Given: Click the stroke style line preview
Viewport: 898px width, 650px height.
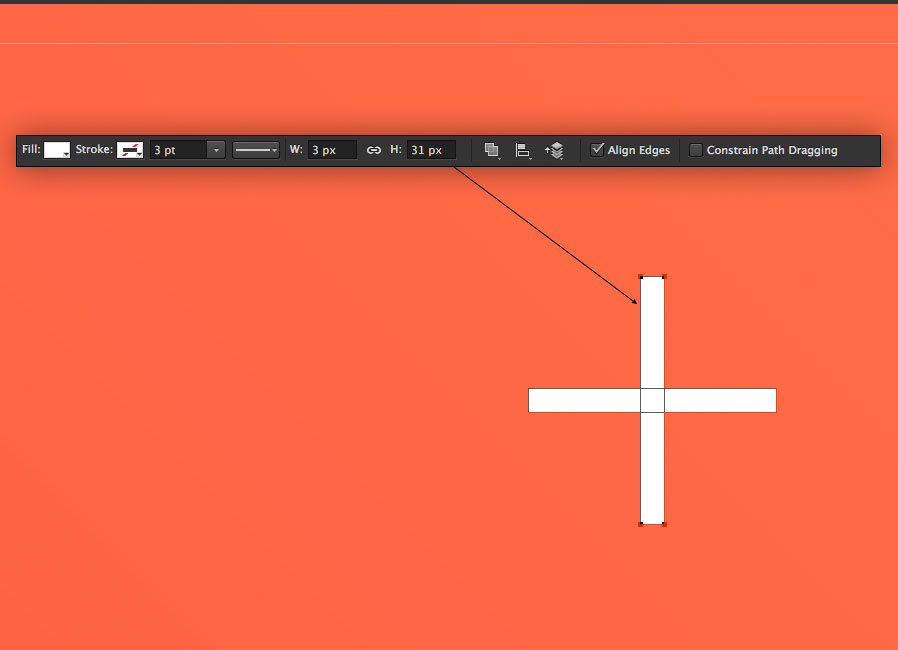Looking at the screenshot, I should click(250, 148).
